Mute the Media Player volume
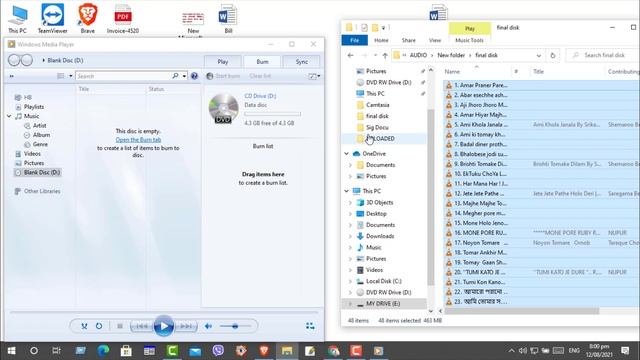The image size is (640, 360). click(x=209, y=326)
